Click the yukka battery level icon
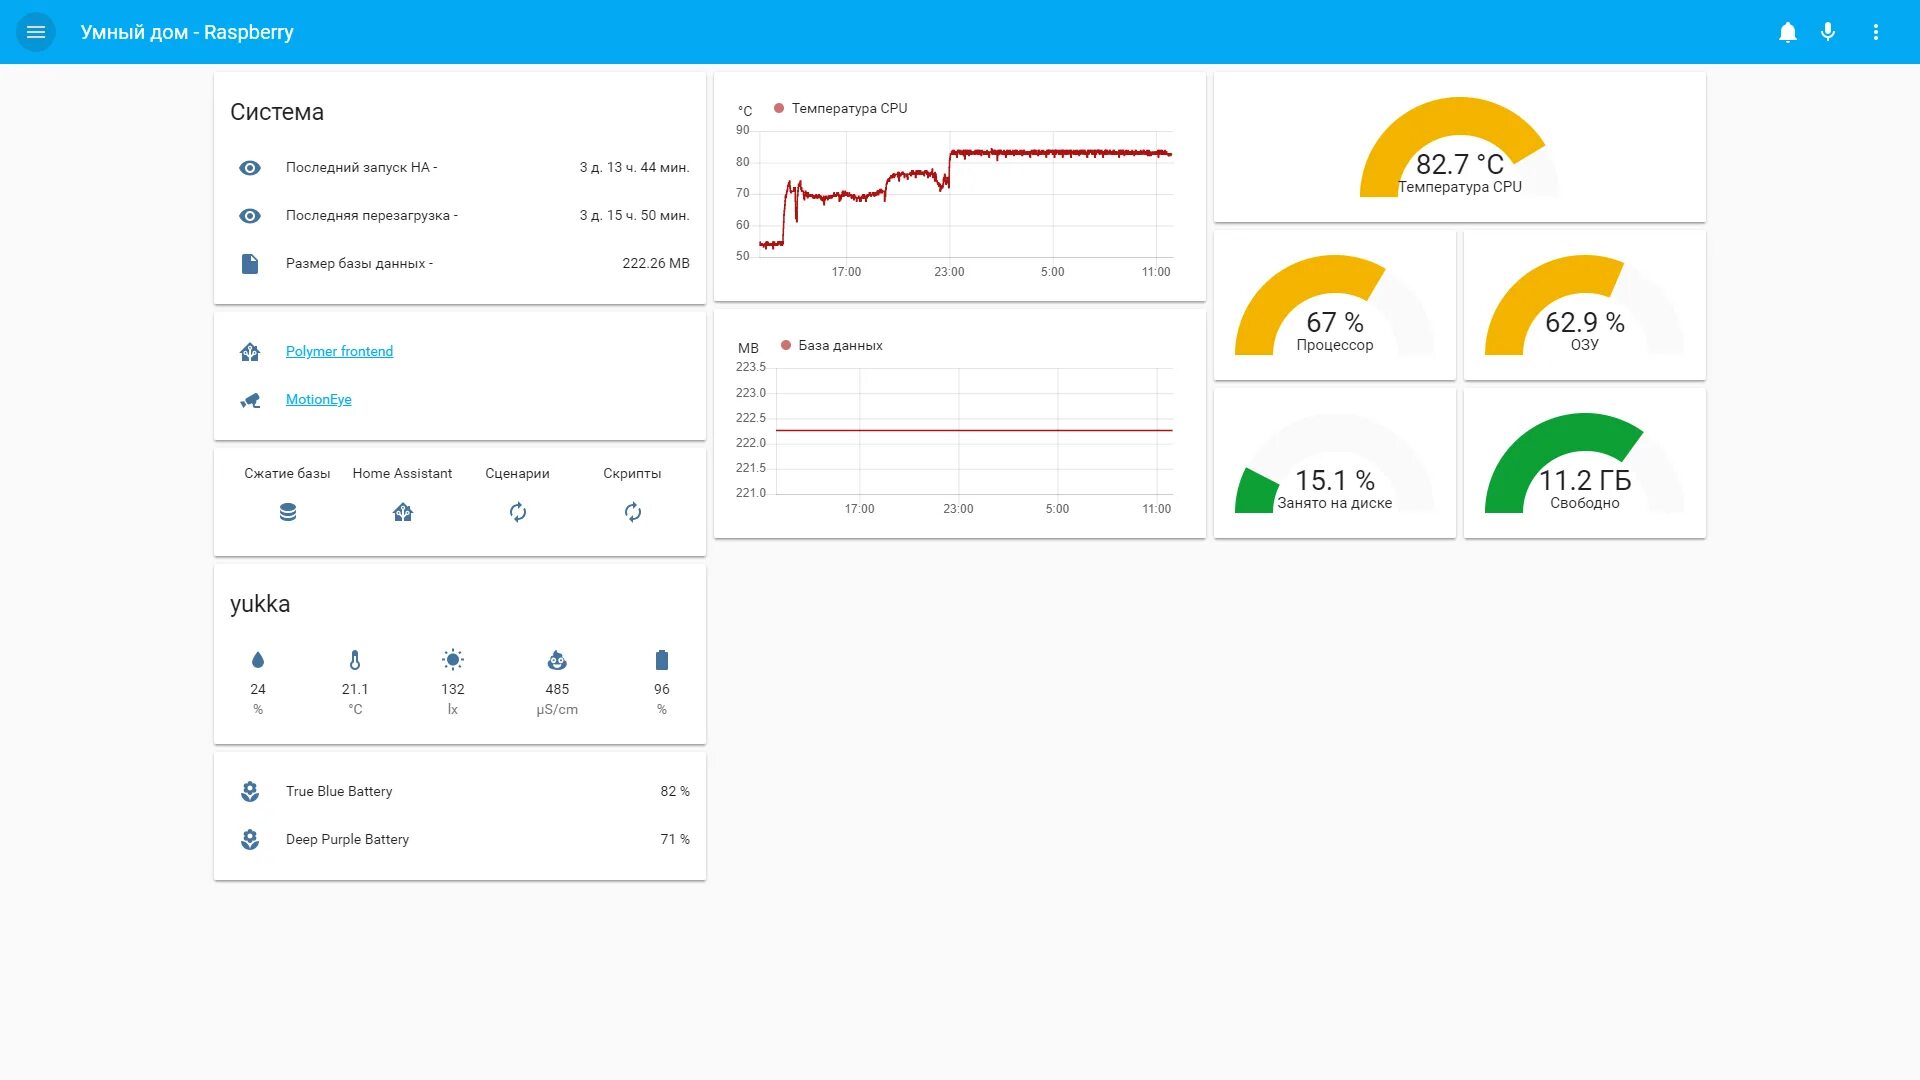The width and height of the screenshot is (1920, 1080). (x=662, y=660)
